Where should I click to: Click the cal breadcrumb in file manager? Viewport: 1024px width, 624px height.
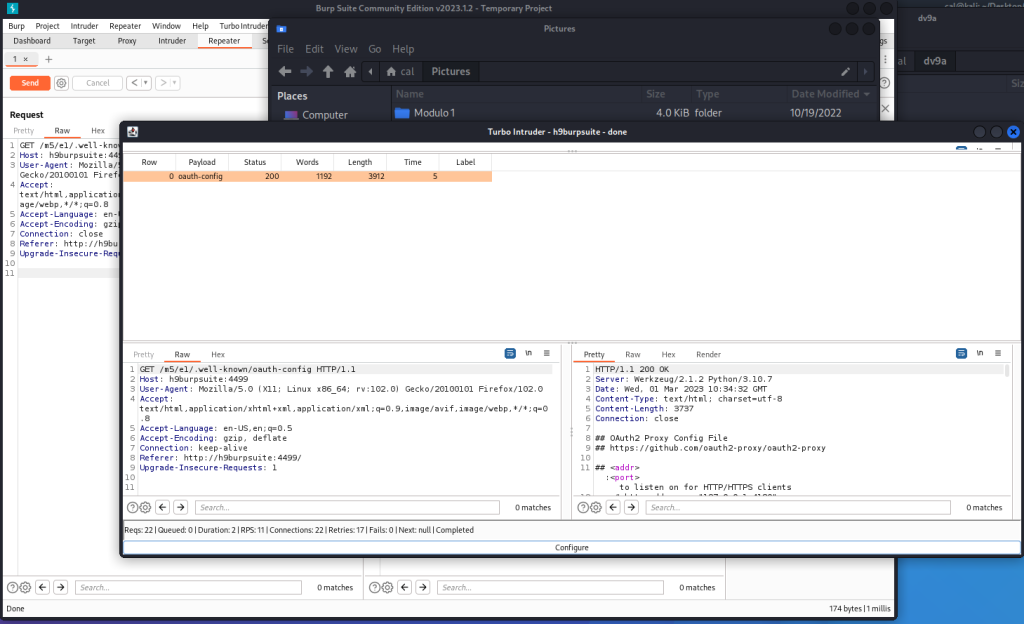pos(400,72)
